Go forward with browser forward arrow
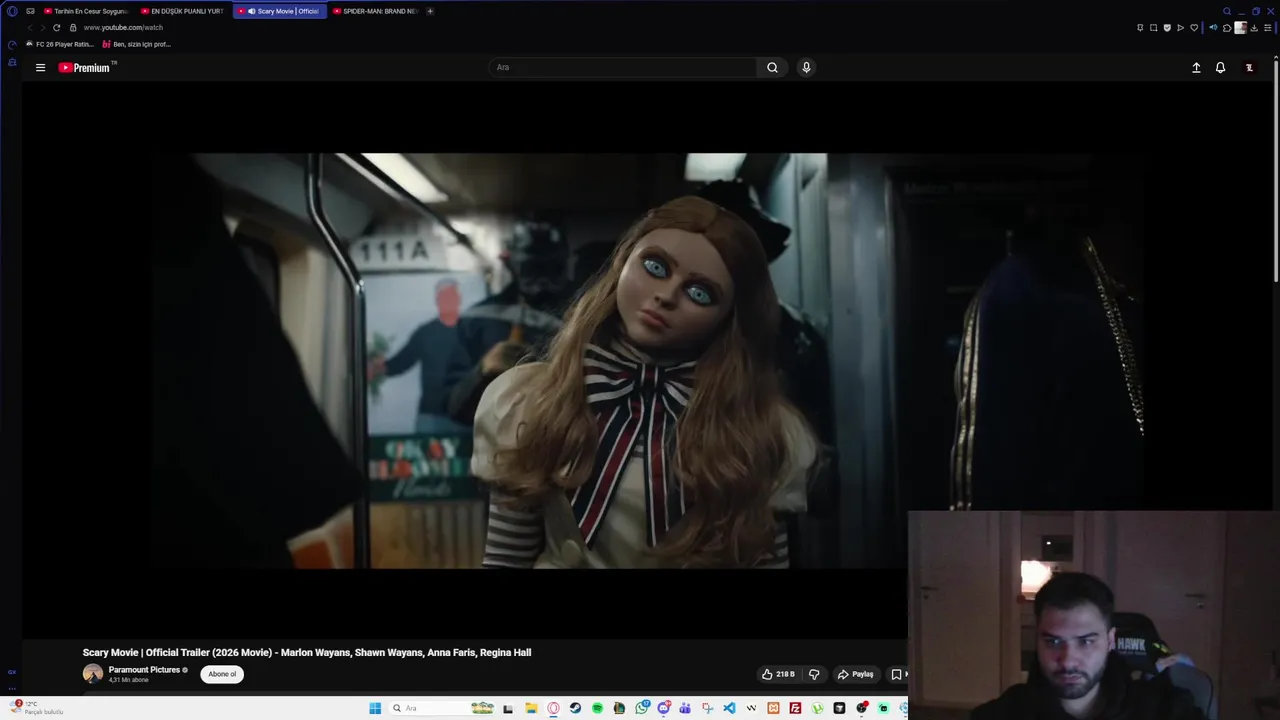 tap(42, 27)
